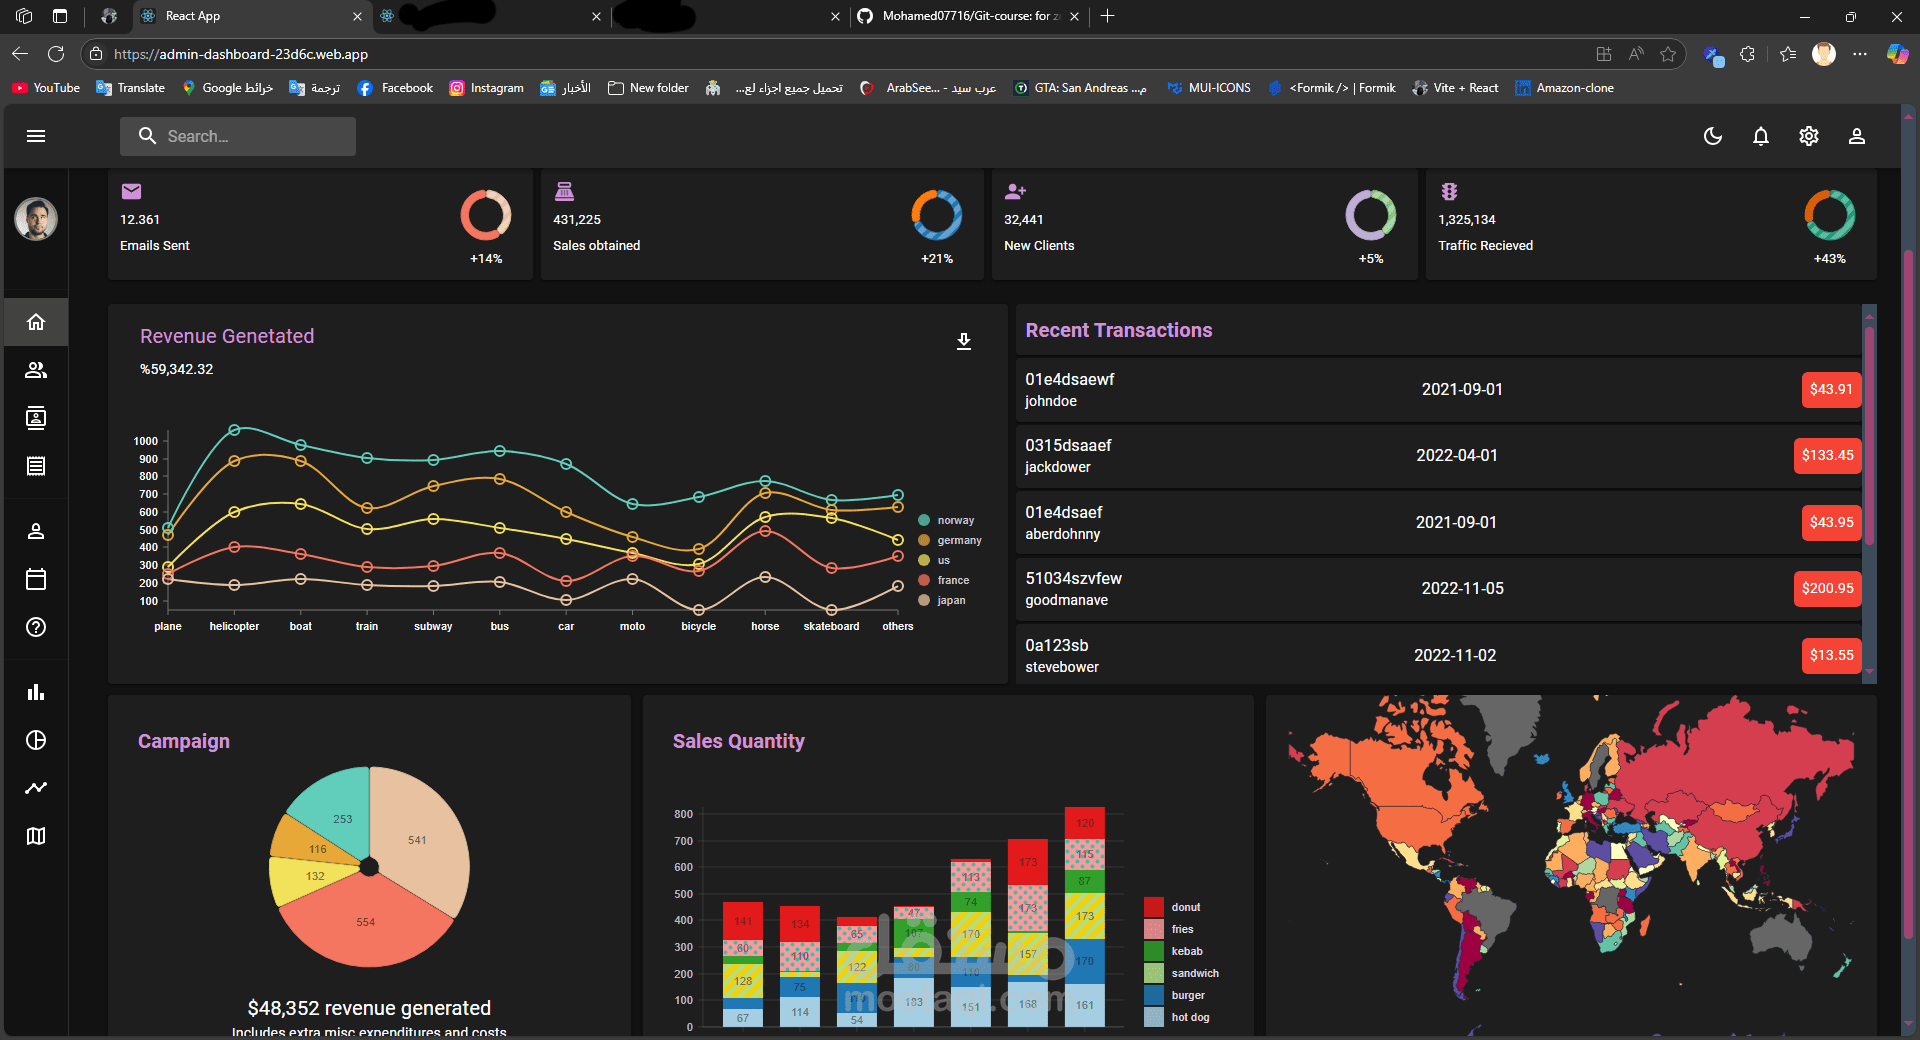Image resolution: width=1920 pixels, height=1040 pixels.
Task: Toggle dark mode with the moon icon
Action: [1713, 136]
